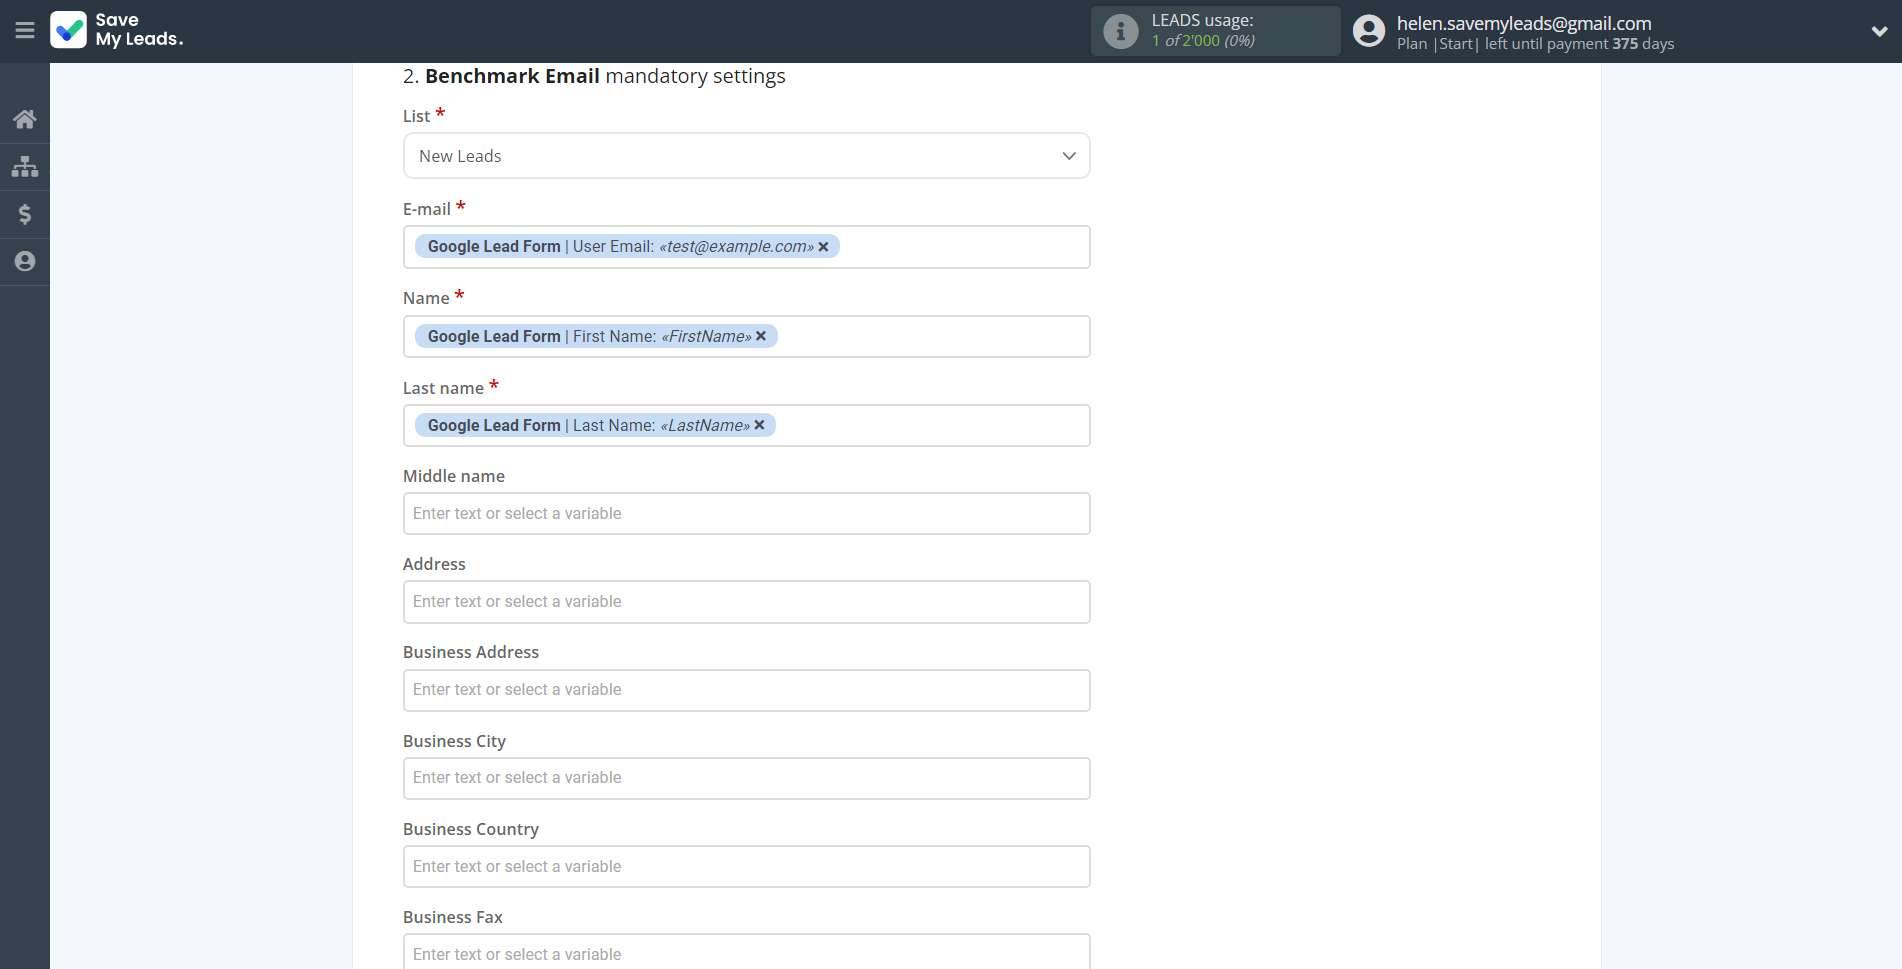Click the user avatar icon
Viewport: 1902px width, 969px height.
1369,31
